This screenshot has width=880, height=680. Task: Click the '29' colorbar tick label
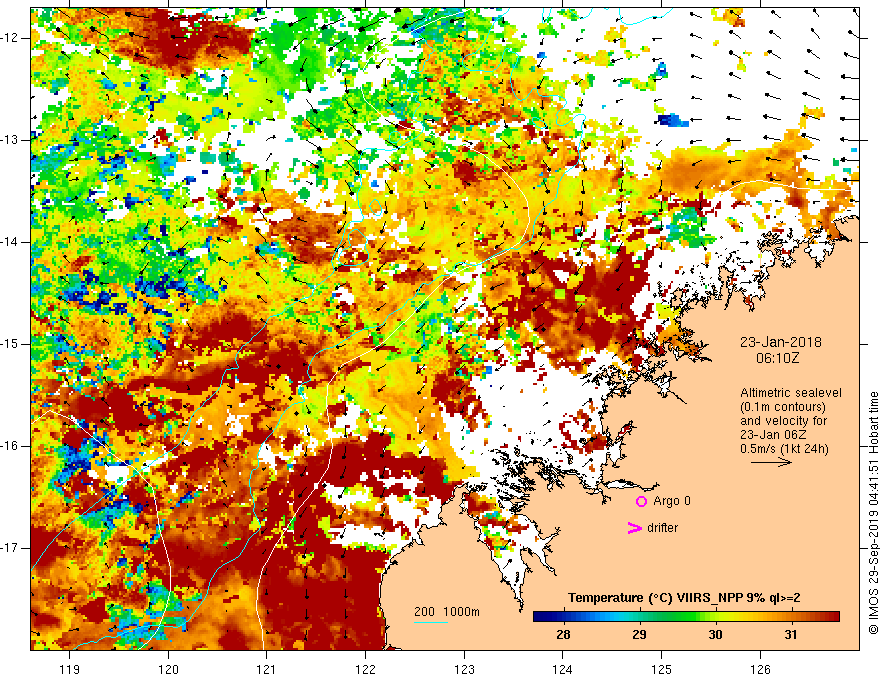click(639, 635)
